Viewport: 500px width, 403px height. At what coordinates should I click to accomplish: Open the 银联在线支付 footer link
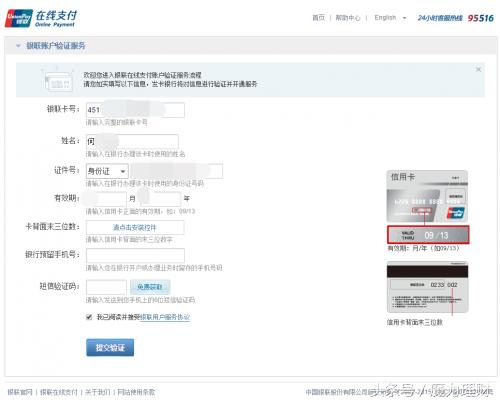[x=59, y=392]
